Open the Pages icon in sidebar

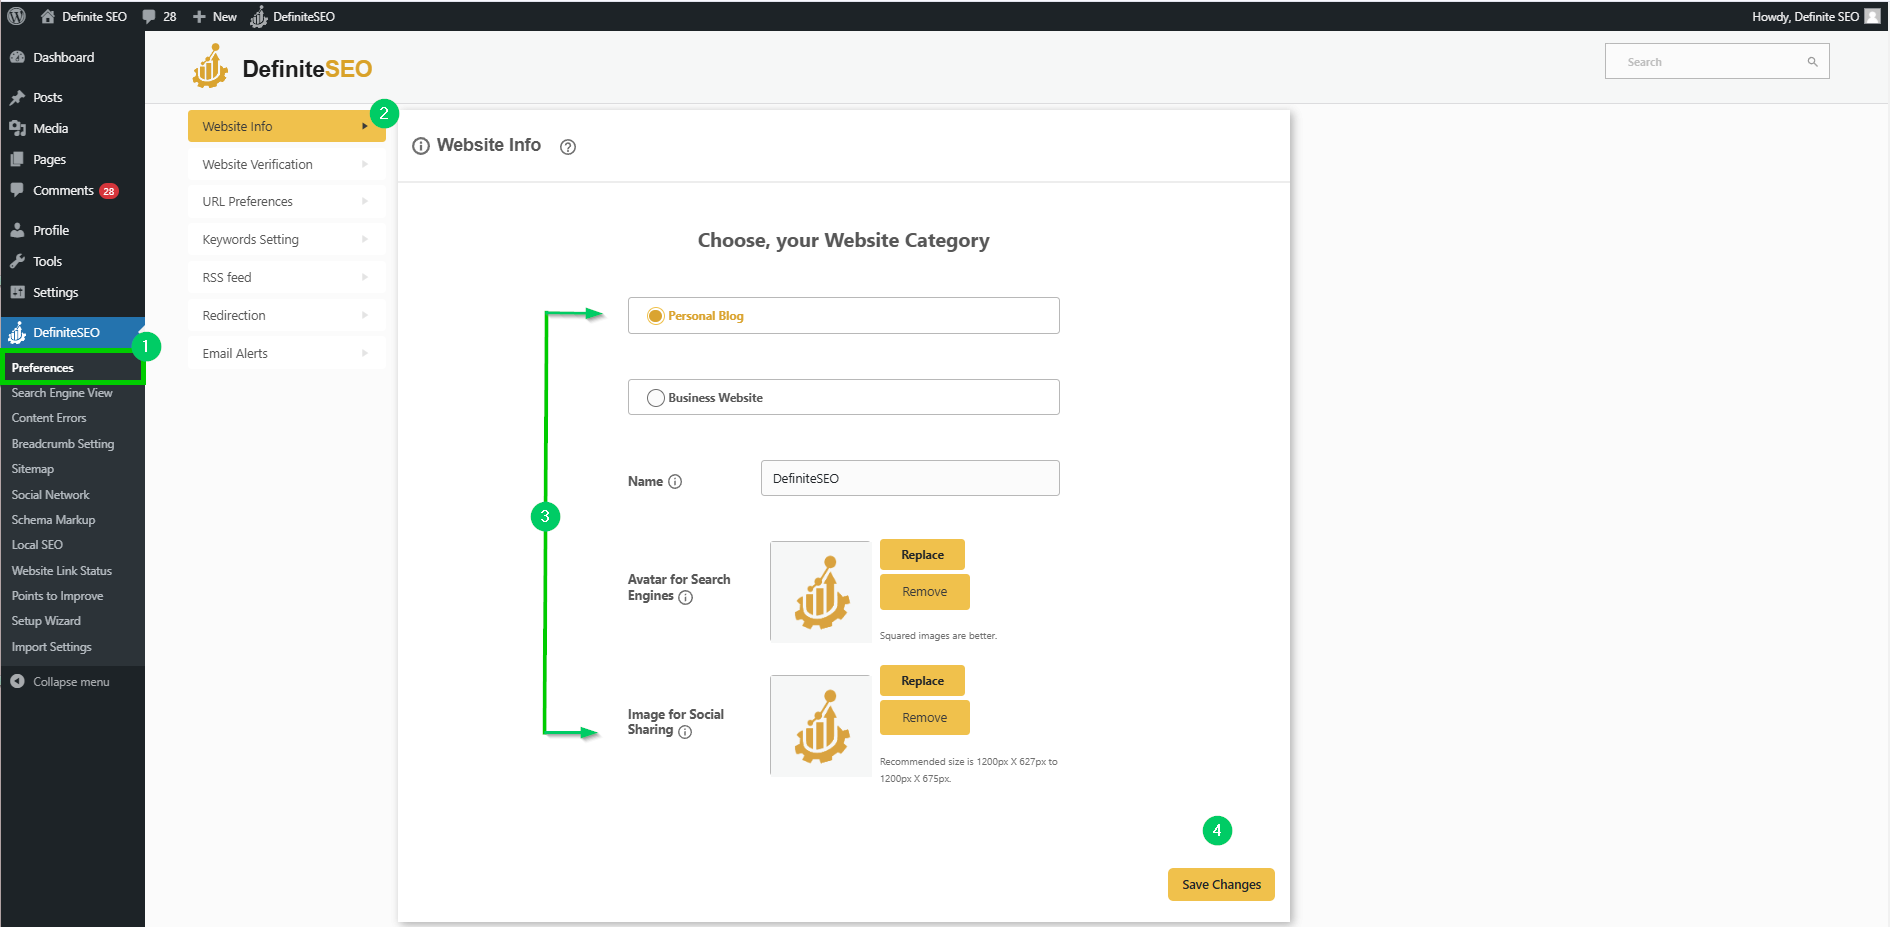click(x=17, y=159)
